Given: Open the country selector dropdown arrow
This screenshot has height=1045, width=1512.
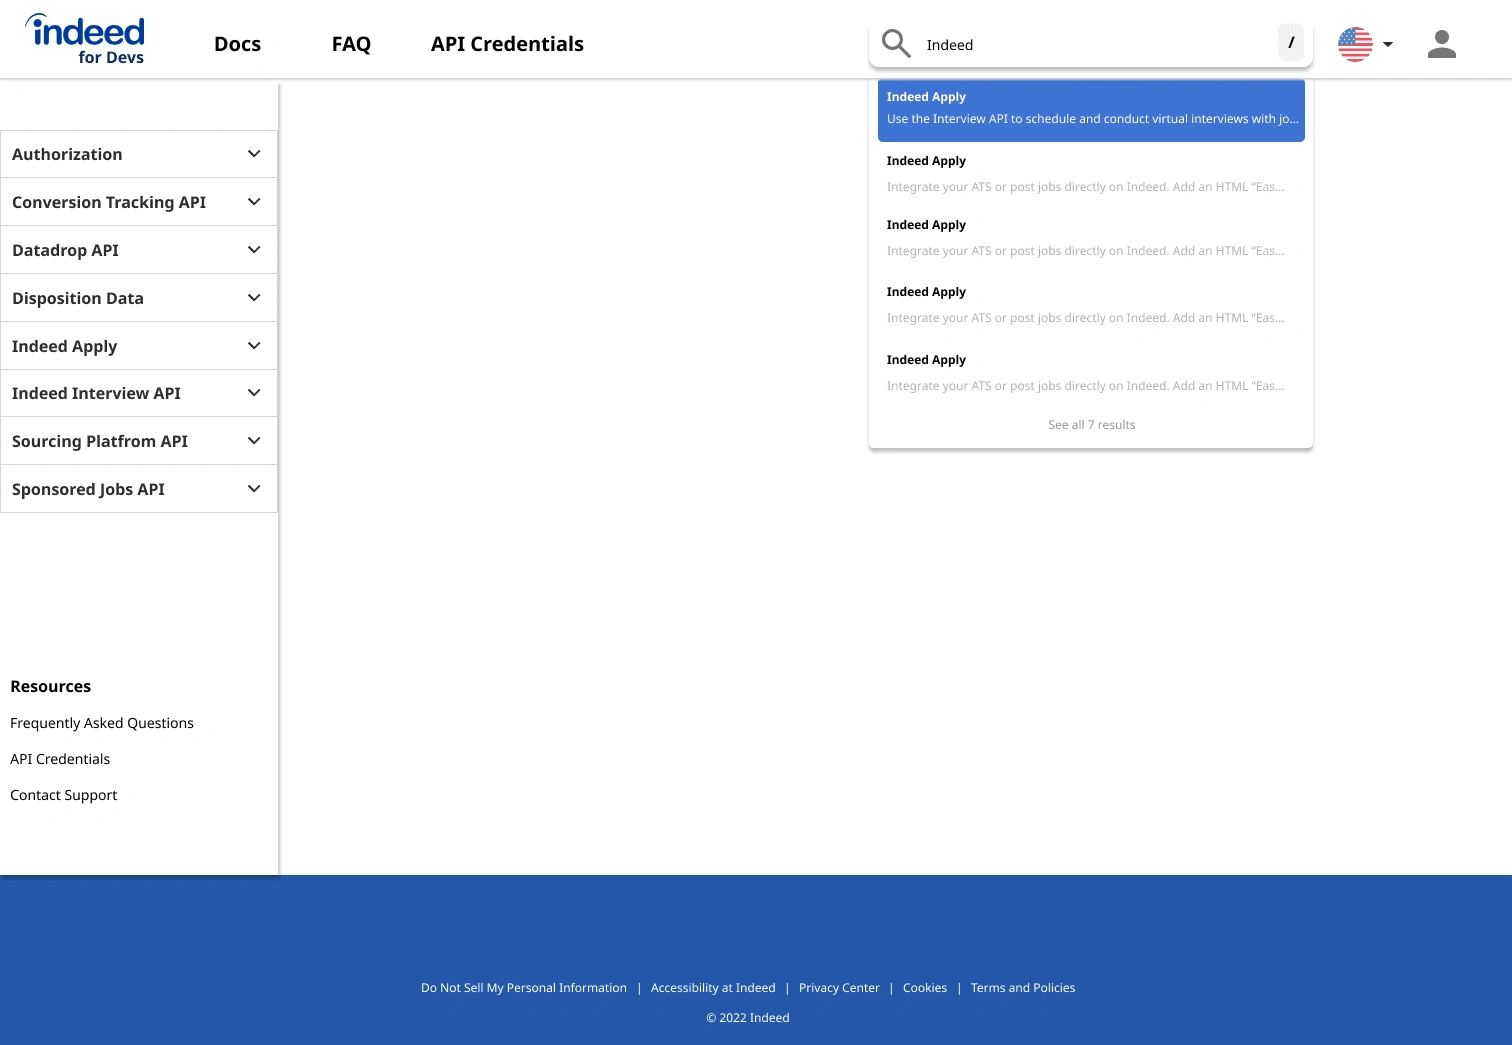Looking at the screenshot, I should [1388, 44].
